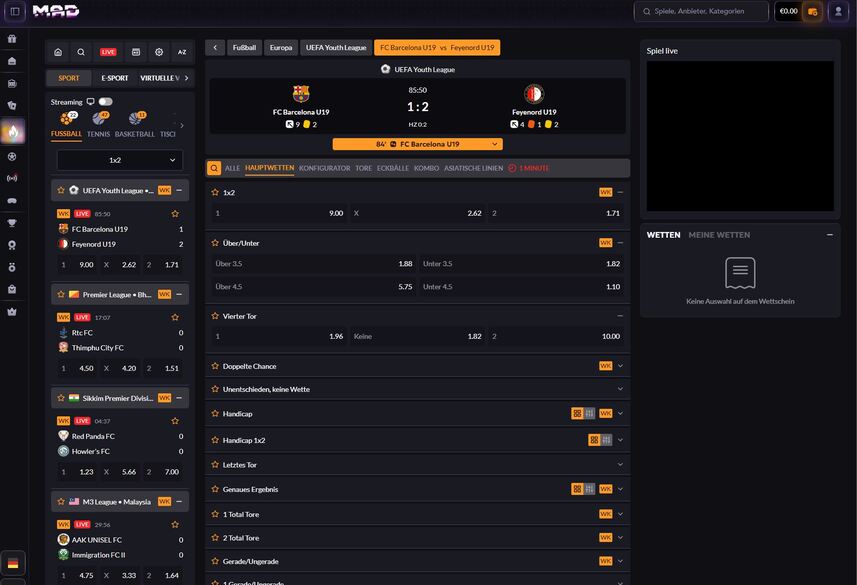Open user profile icon
857x585 pixels.
tap(838, 11)
